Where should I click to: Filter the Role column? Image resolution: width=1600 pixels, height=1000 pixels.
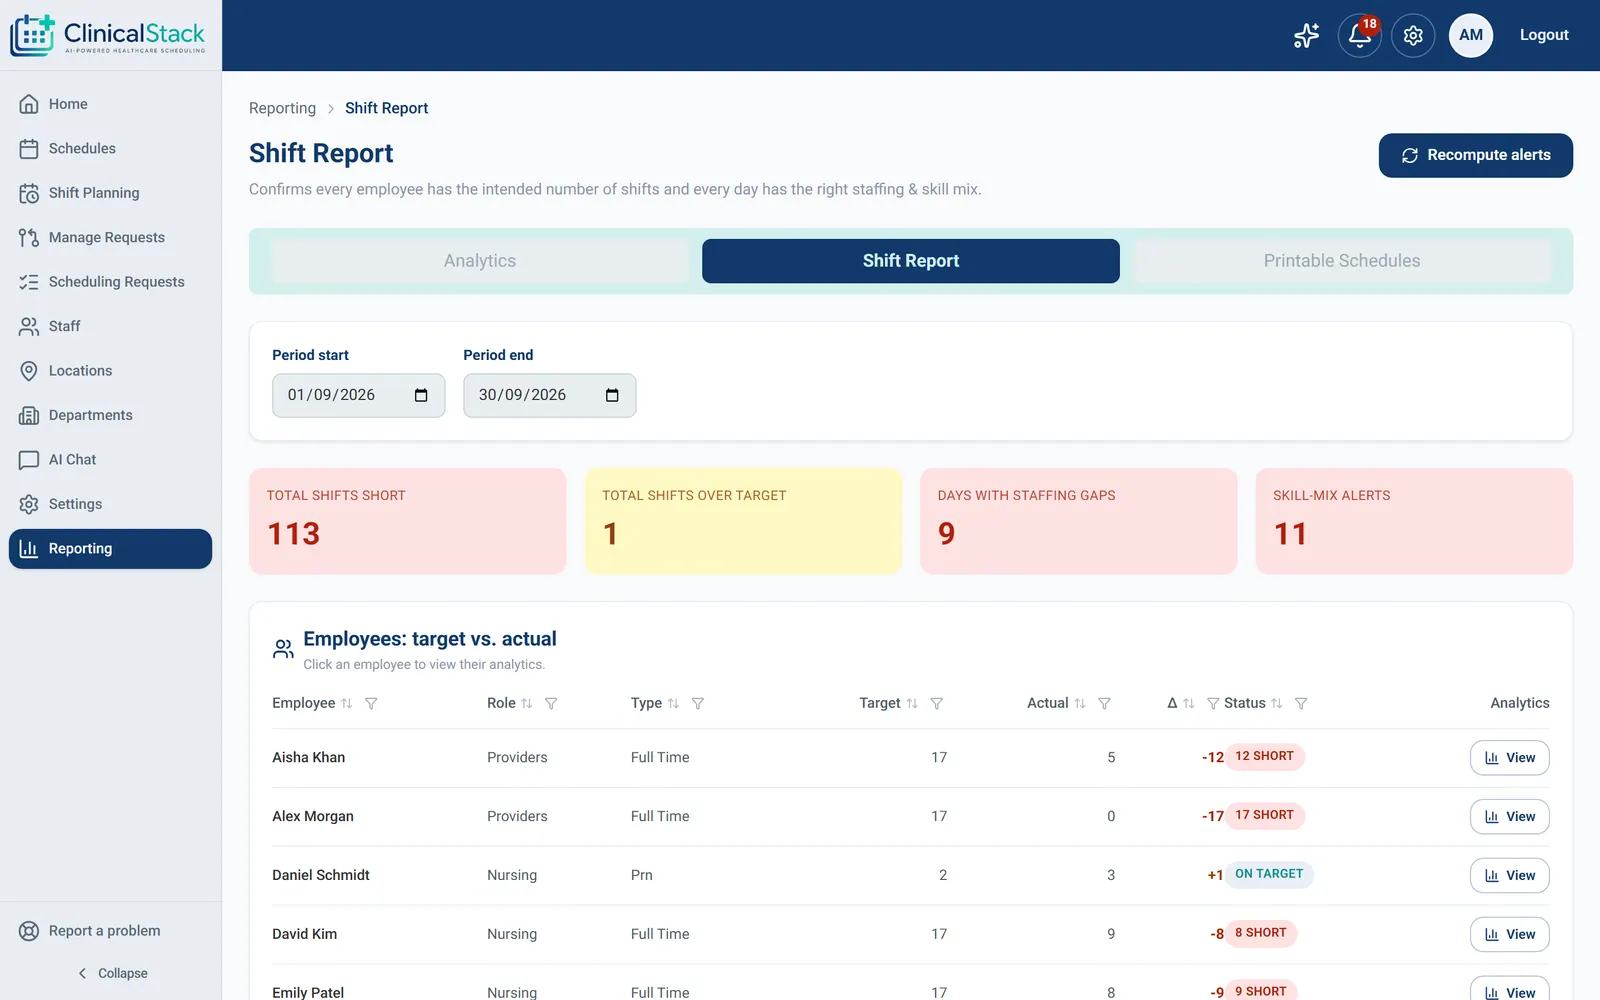point(551,704)
